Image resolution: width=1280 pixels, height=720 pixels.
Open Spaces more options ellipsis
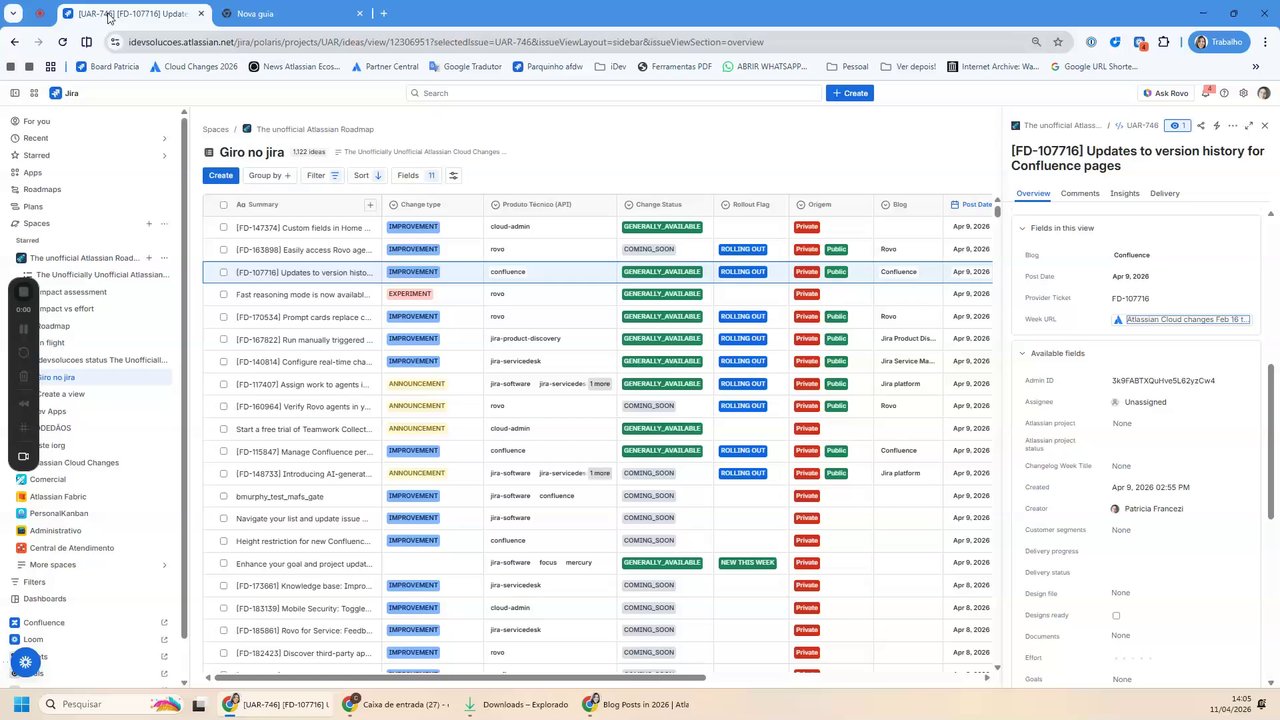click(164, 223)
